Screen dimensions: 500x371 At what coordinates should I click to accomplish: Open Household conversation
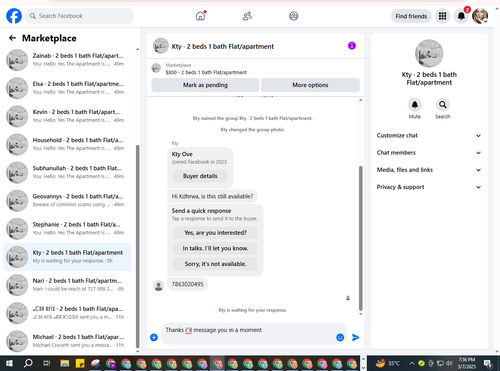click(x=68, y=144)
